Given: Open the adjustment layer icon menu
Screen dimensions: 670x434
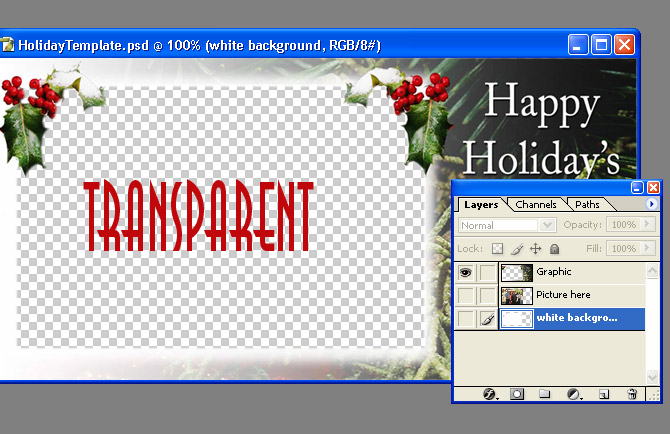Looking at the screenshot, I should (x=573, y=395).
